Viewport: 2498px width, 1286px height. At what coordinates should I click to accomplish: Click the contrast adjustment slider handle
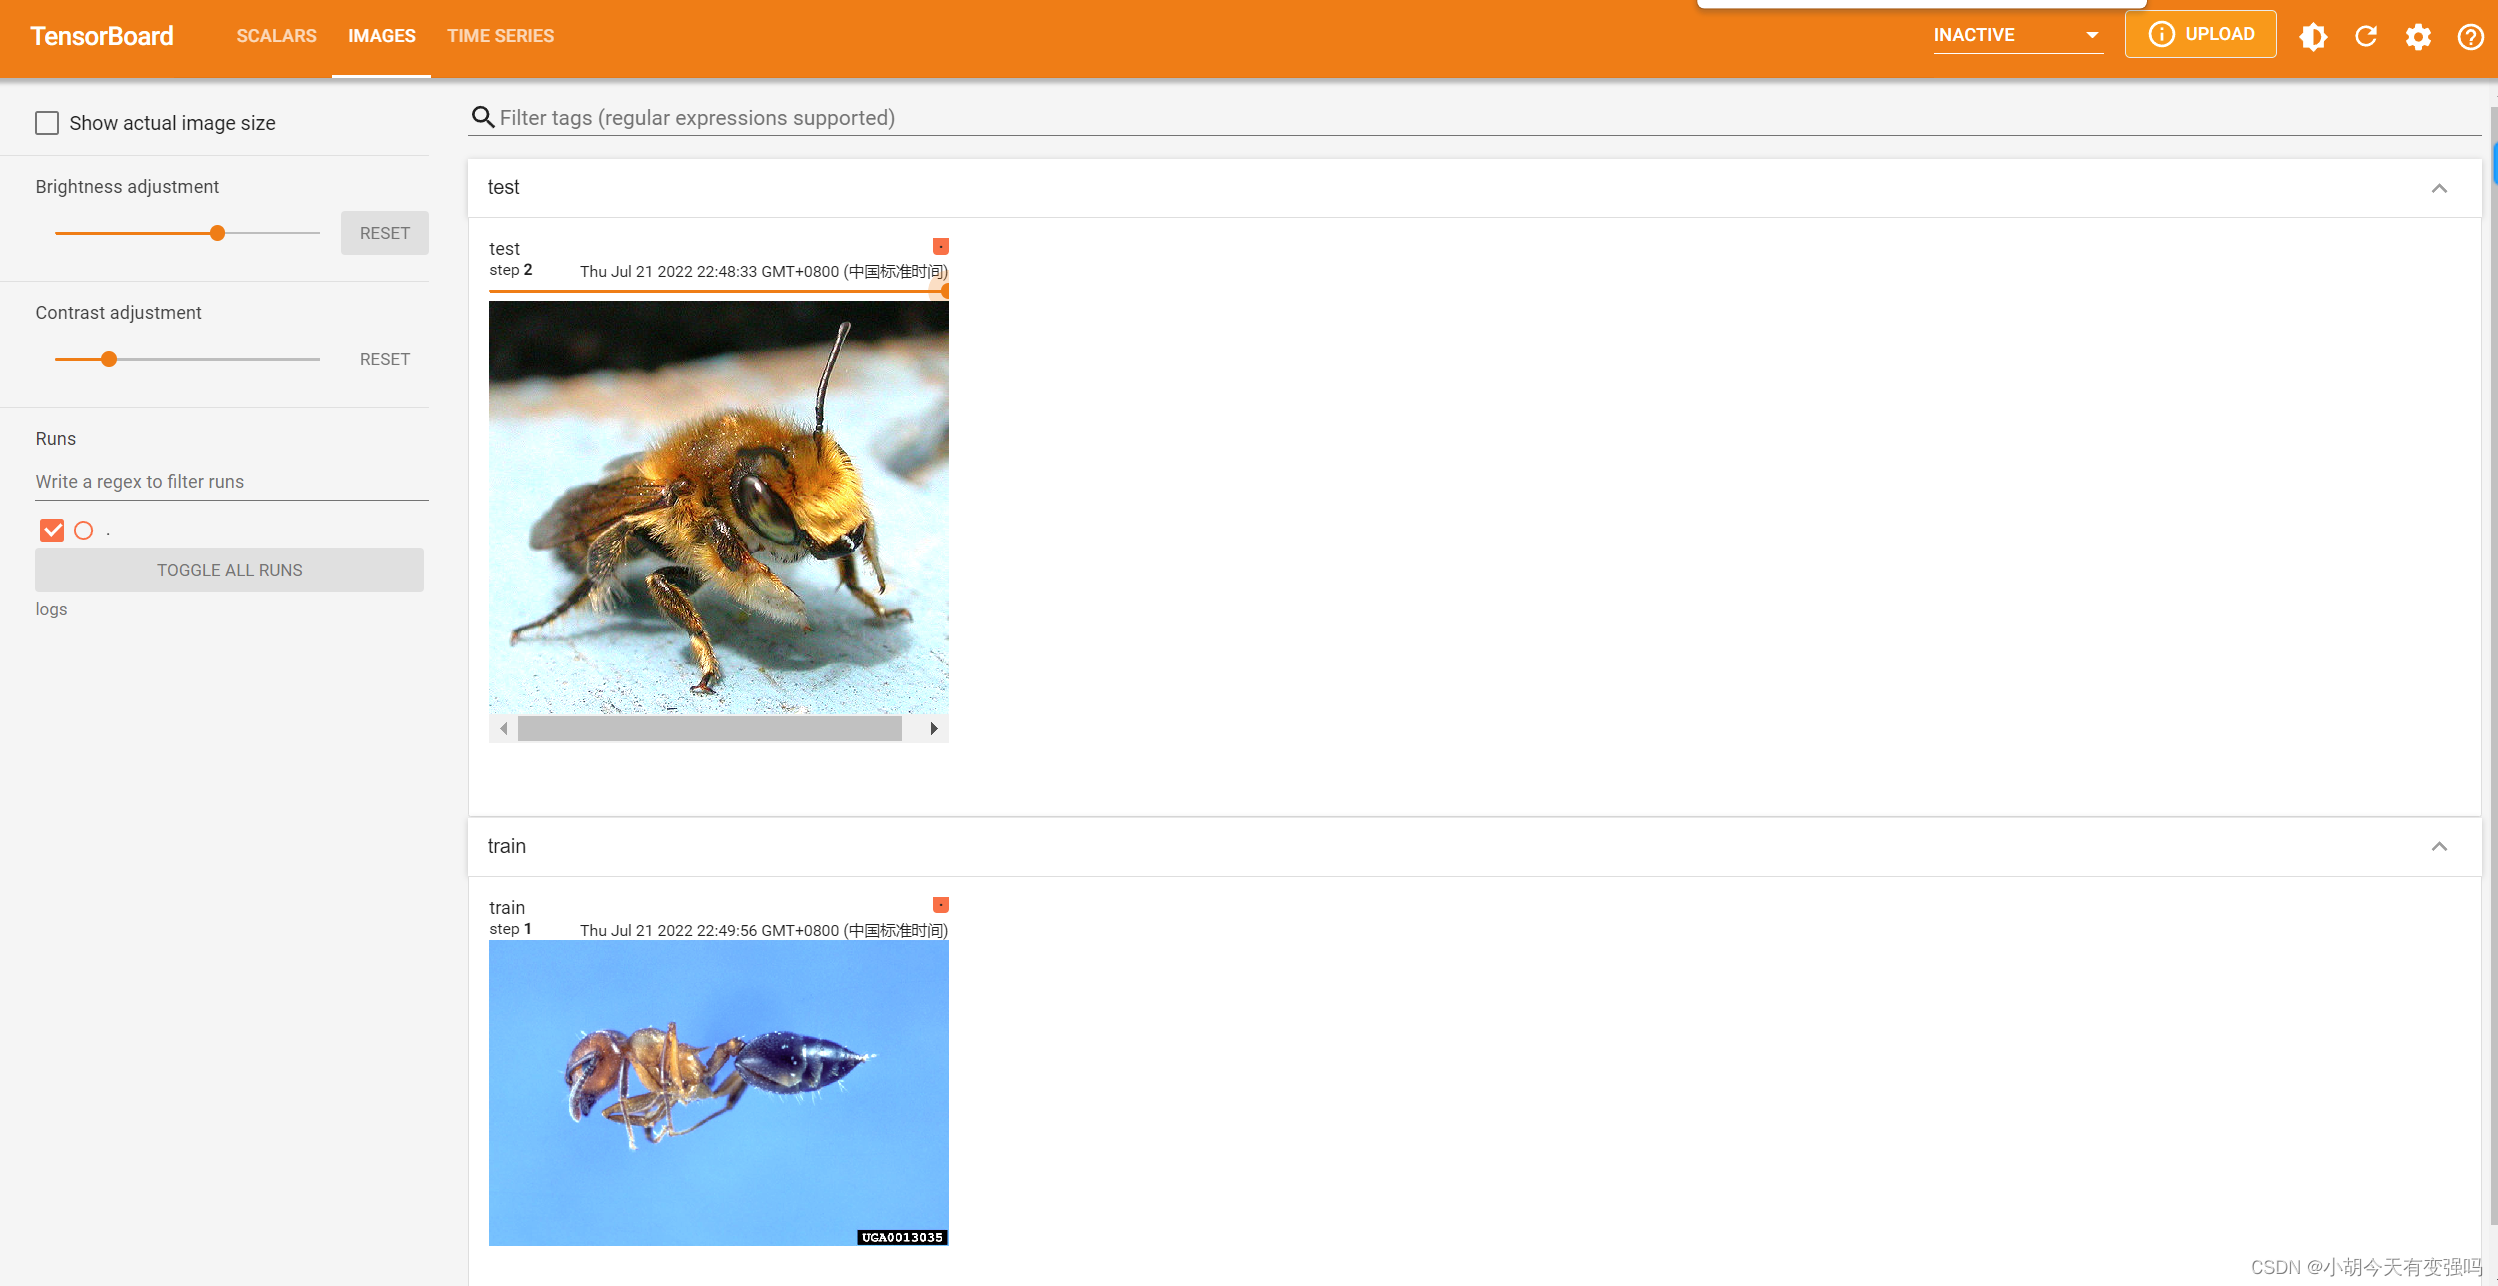[x=109, y=359]
